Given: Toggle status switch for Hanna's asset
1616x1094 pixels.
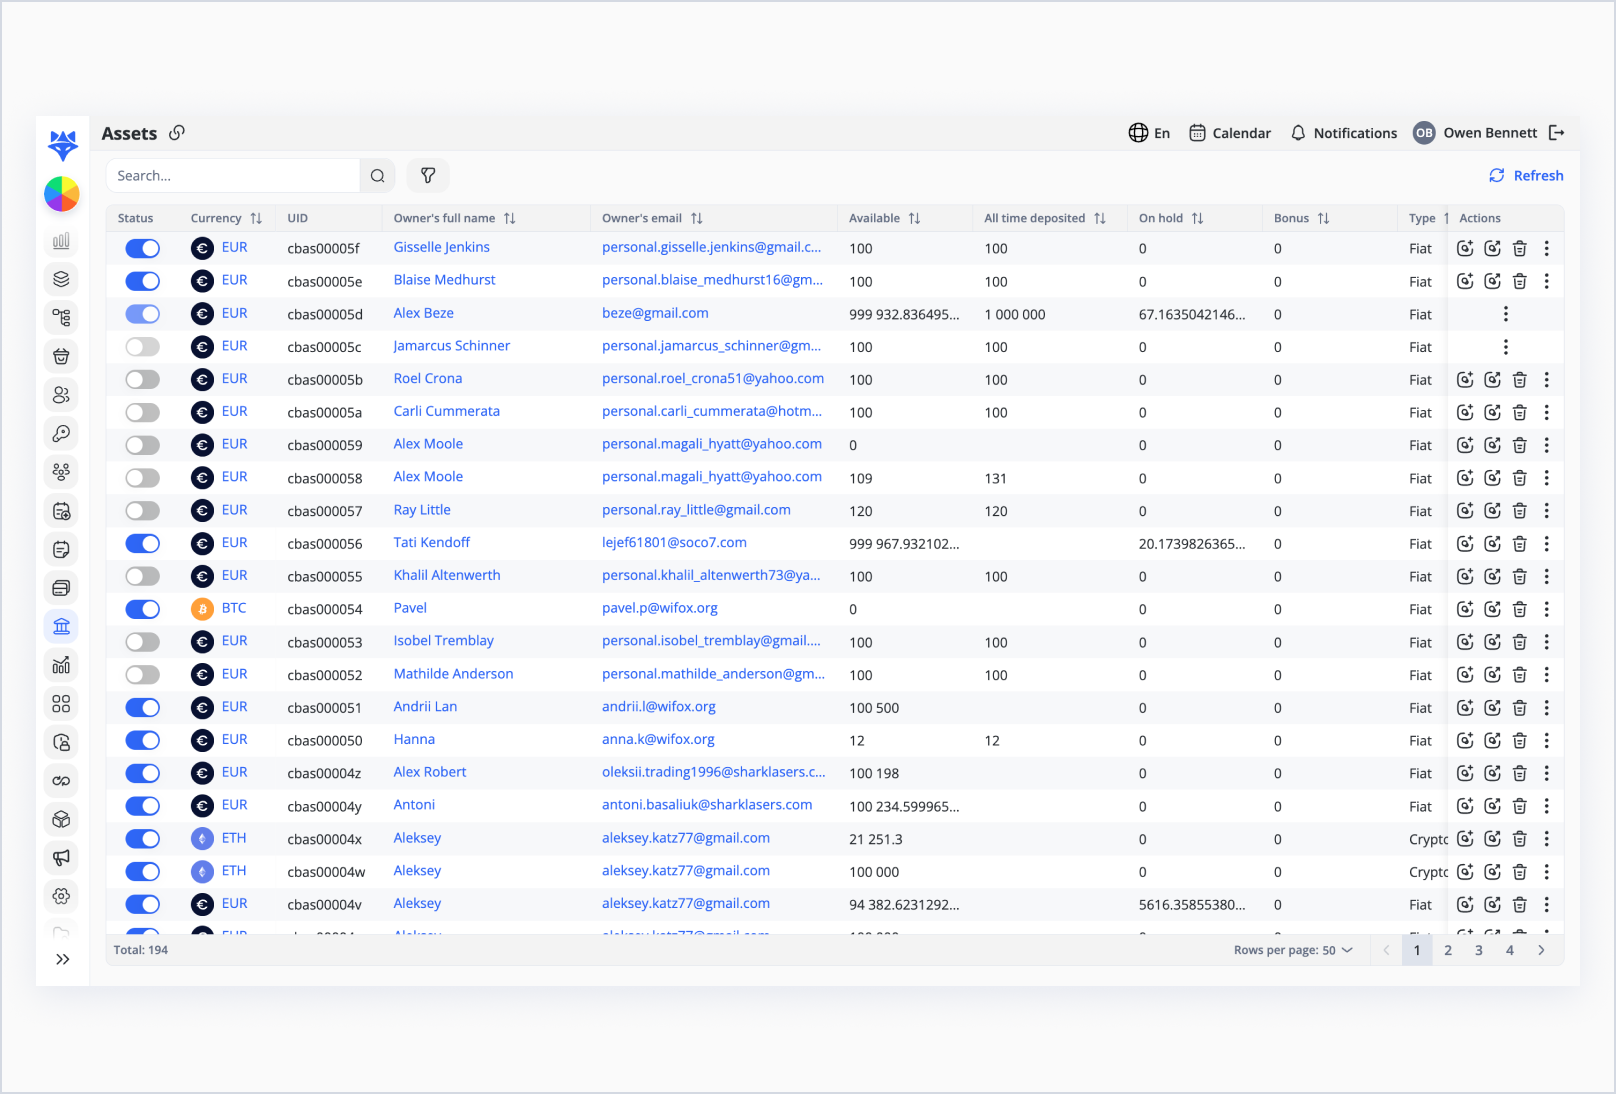Looking at the screenshot, I should 142,740.
